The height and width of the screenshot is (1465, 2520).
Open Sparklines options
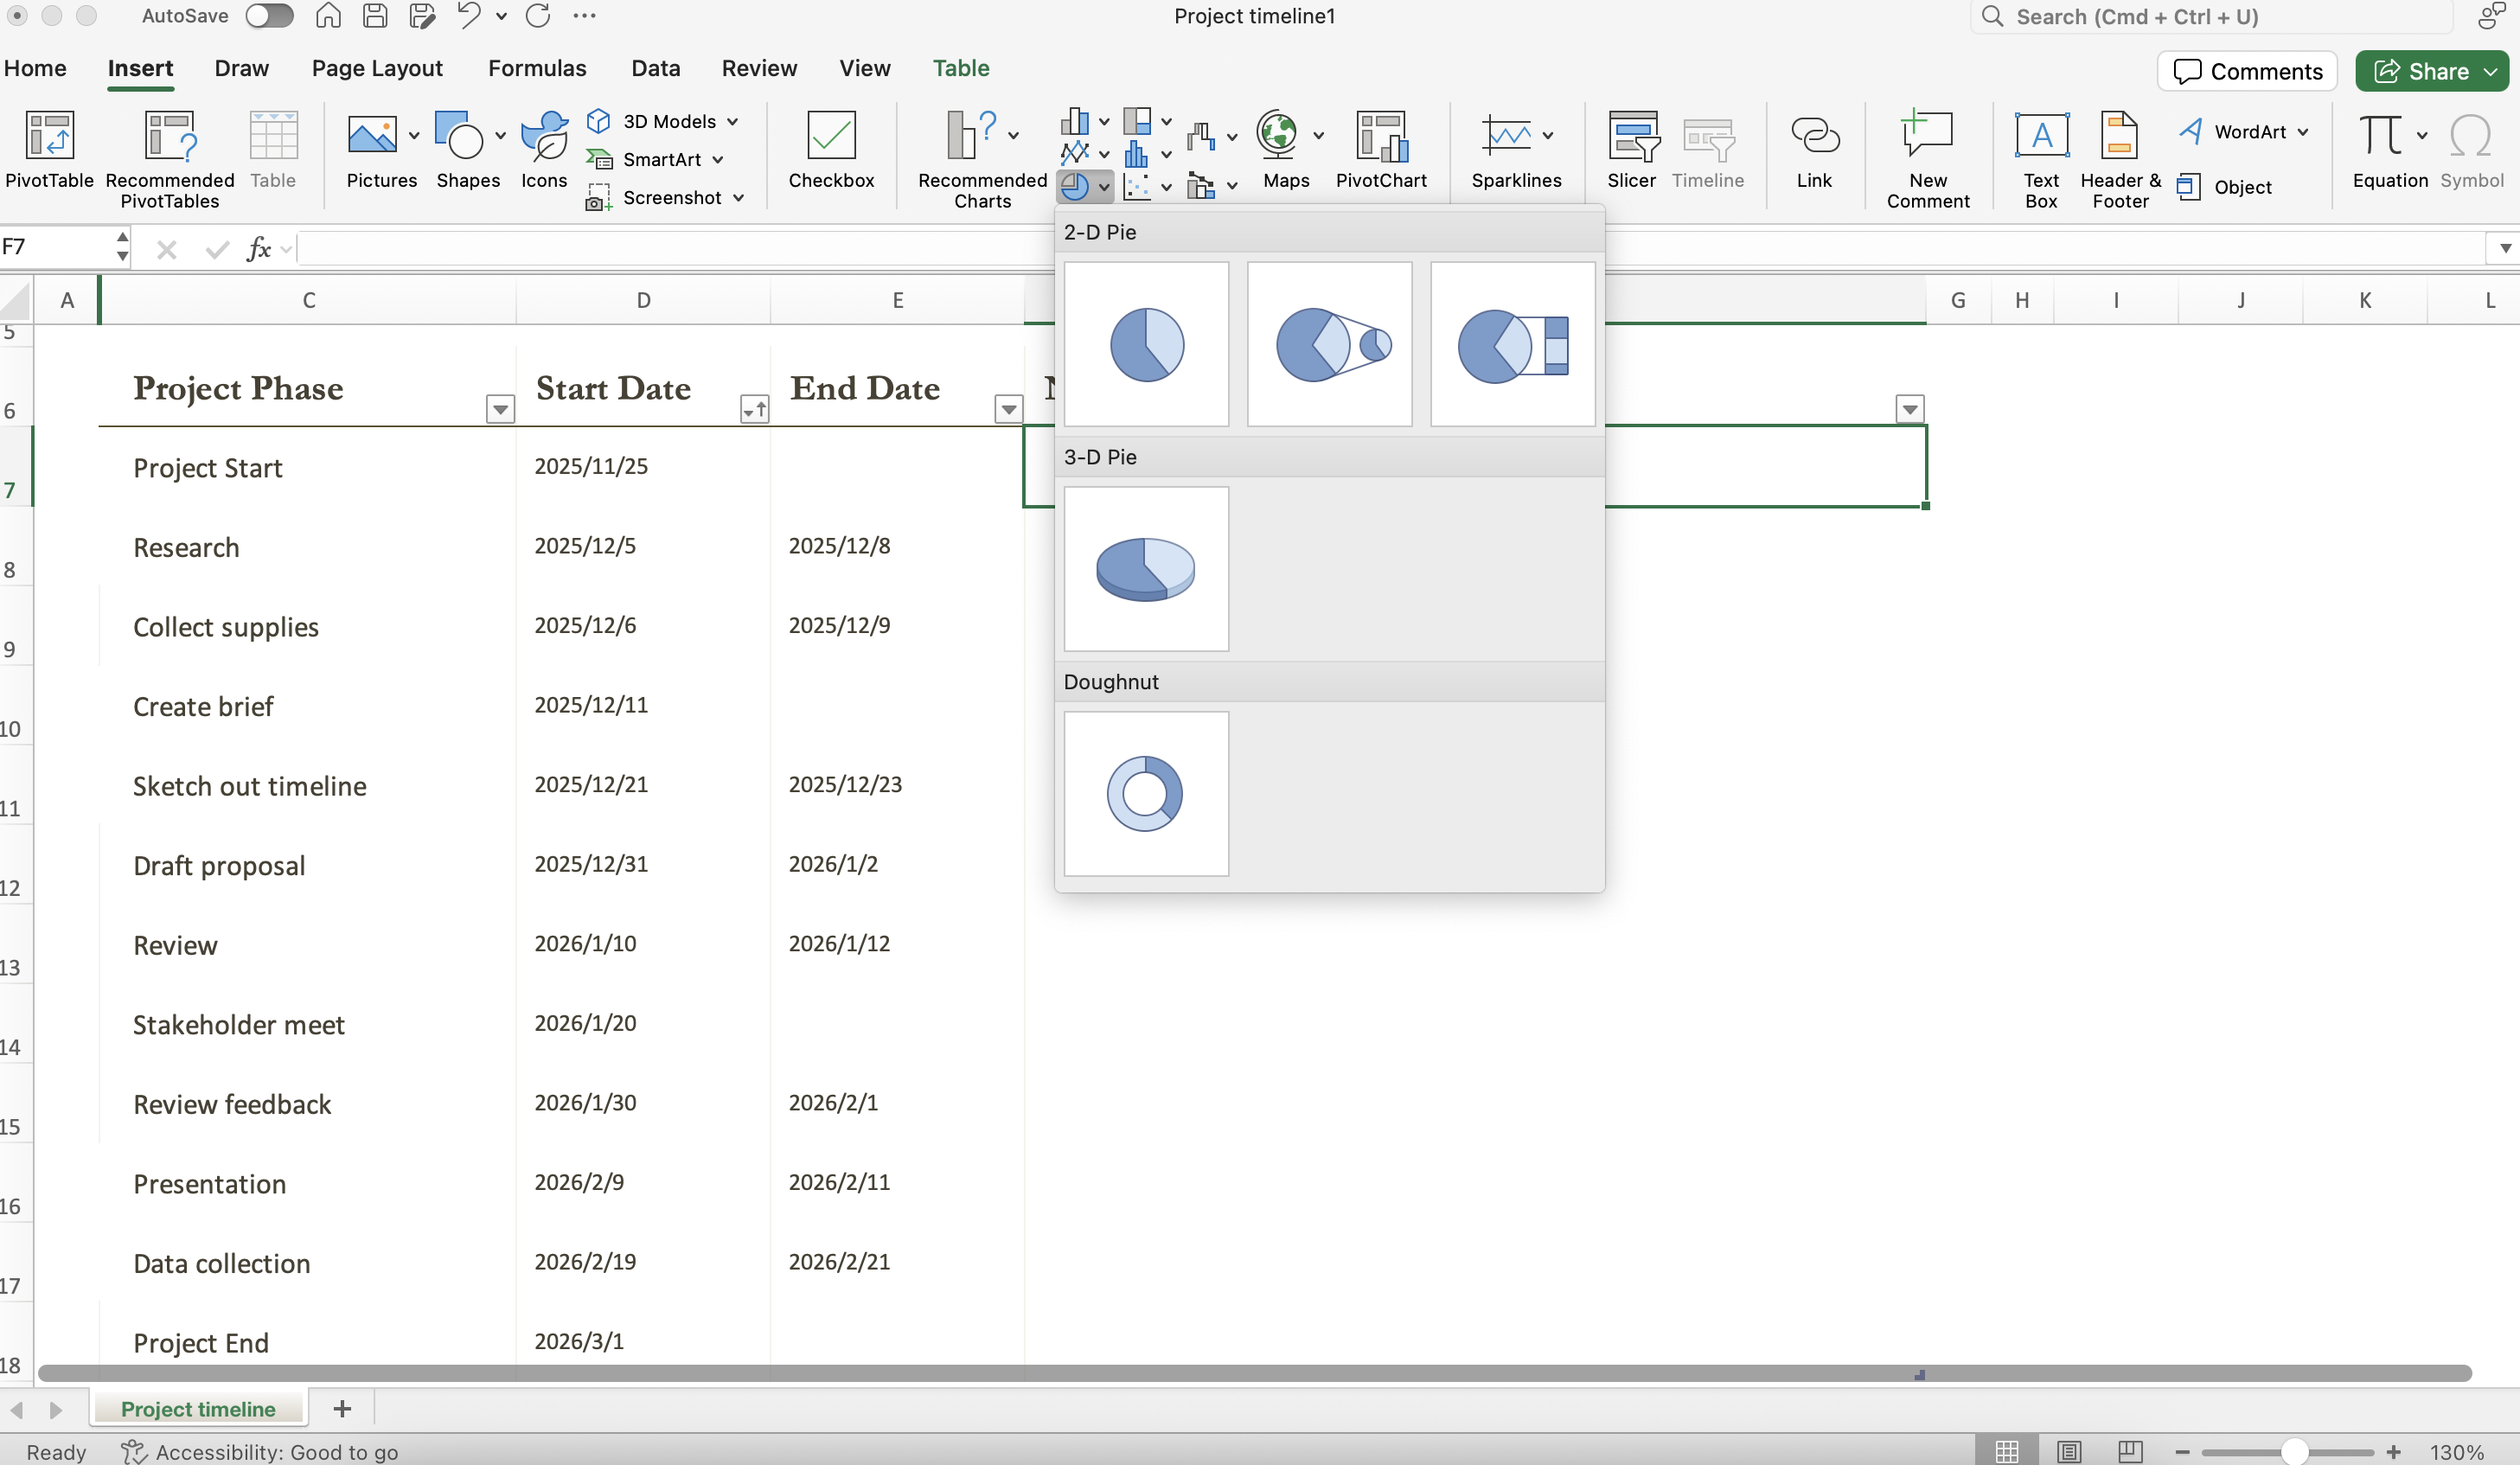(x=1516, y=149)
